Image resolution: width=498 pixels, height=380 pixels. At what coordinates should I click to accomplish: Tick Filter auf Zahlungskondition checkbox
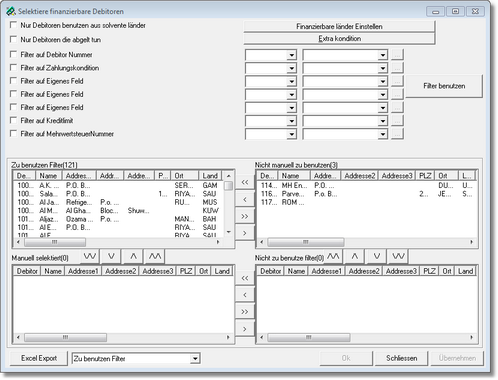tap(13, 68)
